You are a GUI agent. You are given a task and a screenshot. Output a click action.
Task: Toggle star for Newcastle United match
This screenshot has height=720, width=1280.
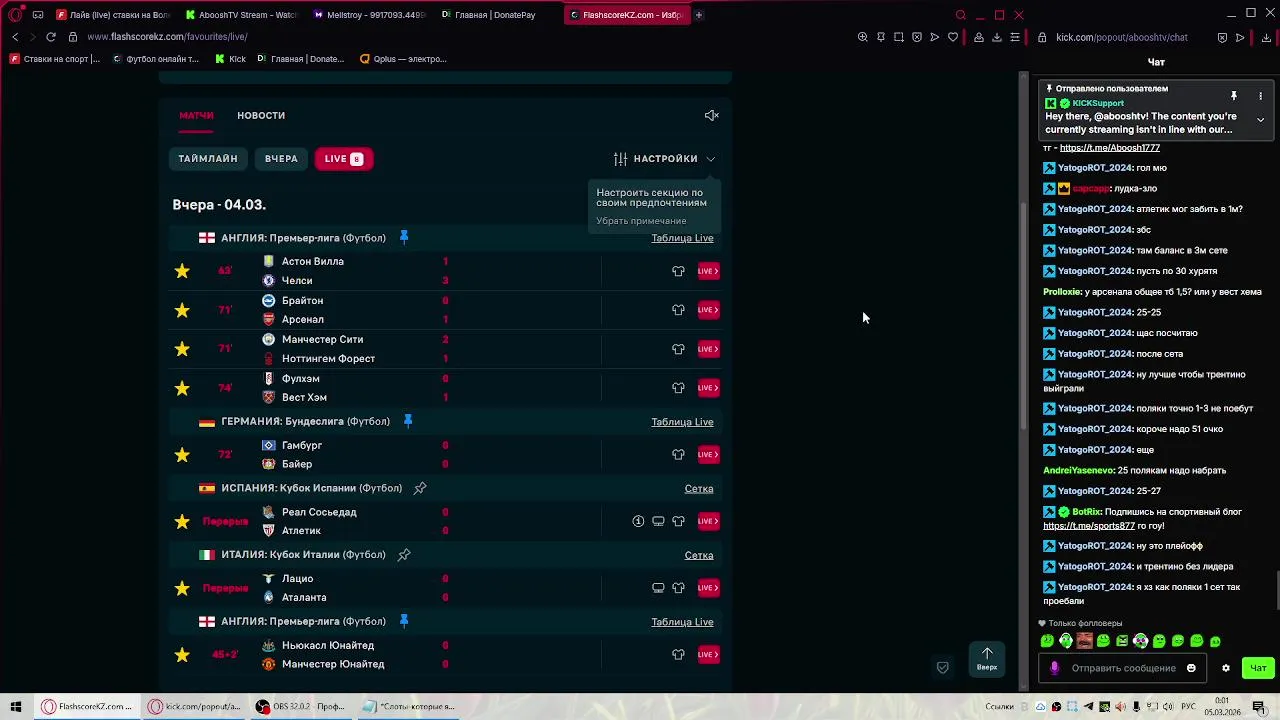tap(182, 655)
